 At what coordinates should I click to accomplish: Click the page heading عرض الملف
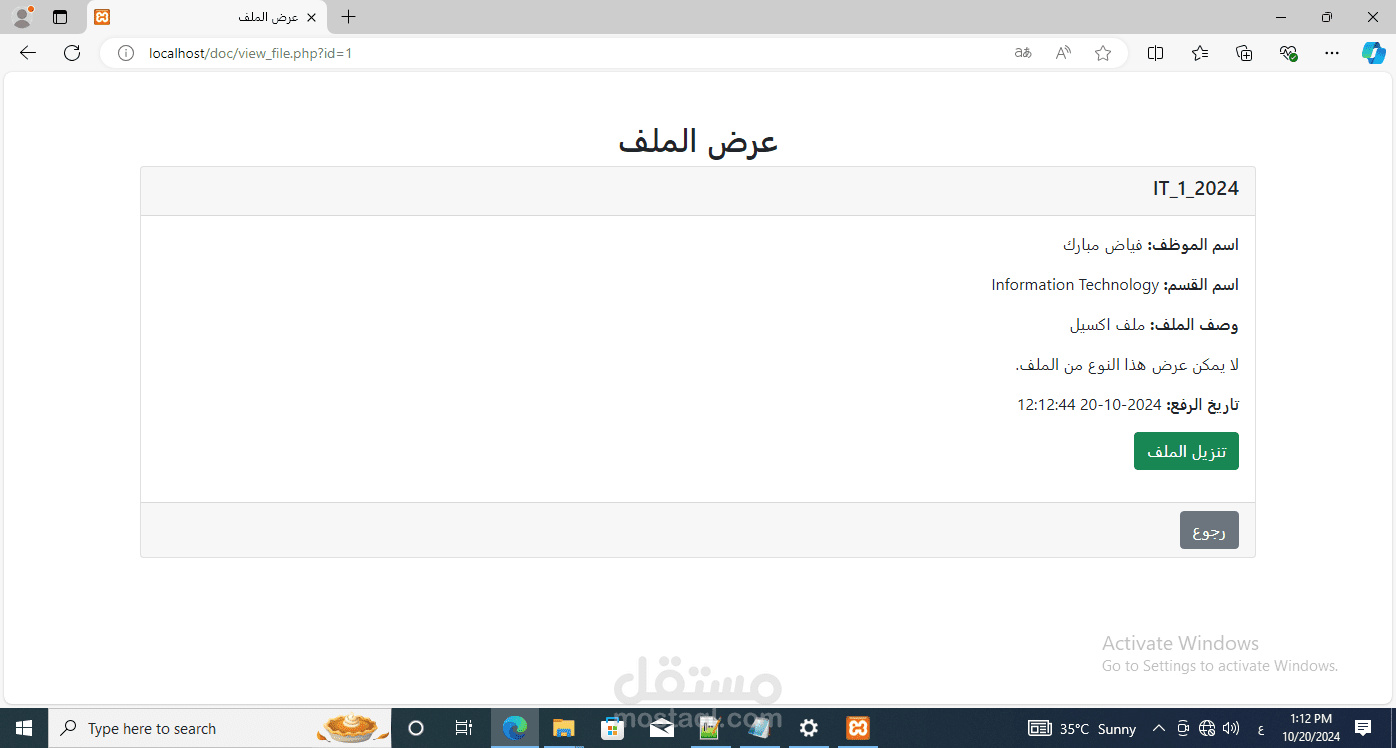point(698,140)
